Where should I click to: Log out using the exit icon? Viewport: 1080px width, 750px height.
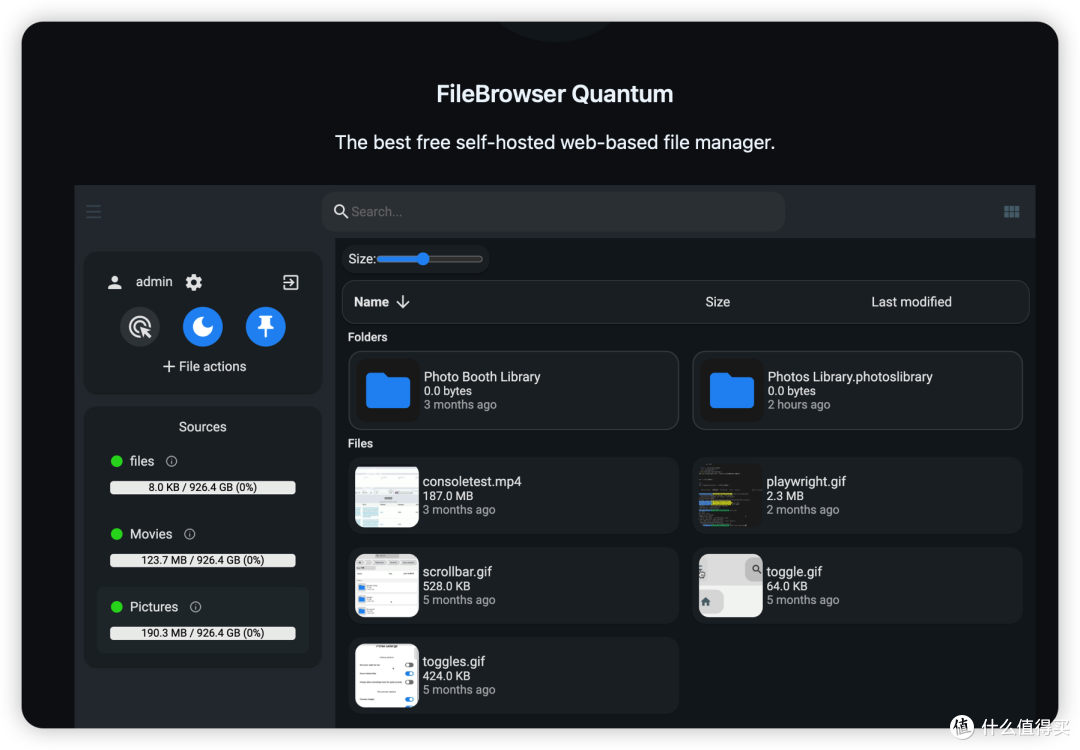tap(291, 282)
